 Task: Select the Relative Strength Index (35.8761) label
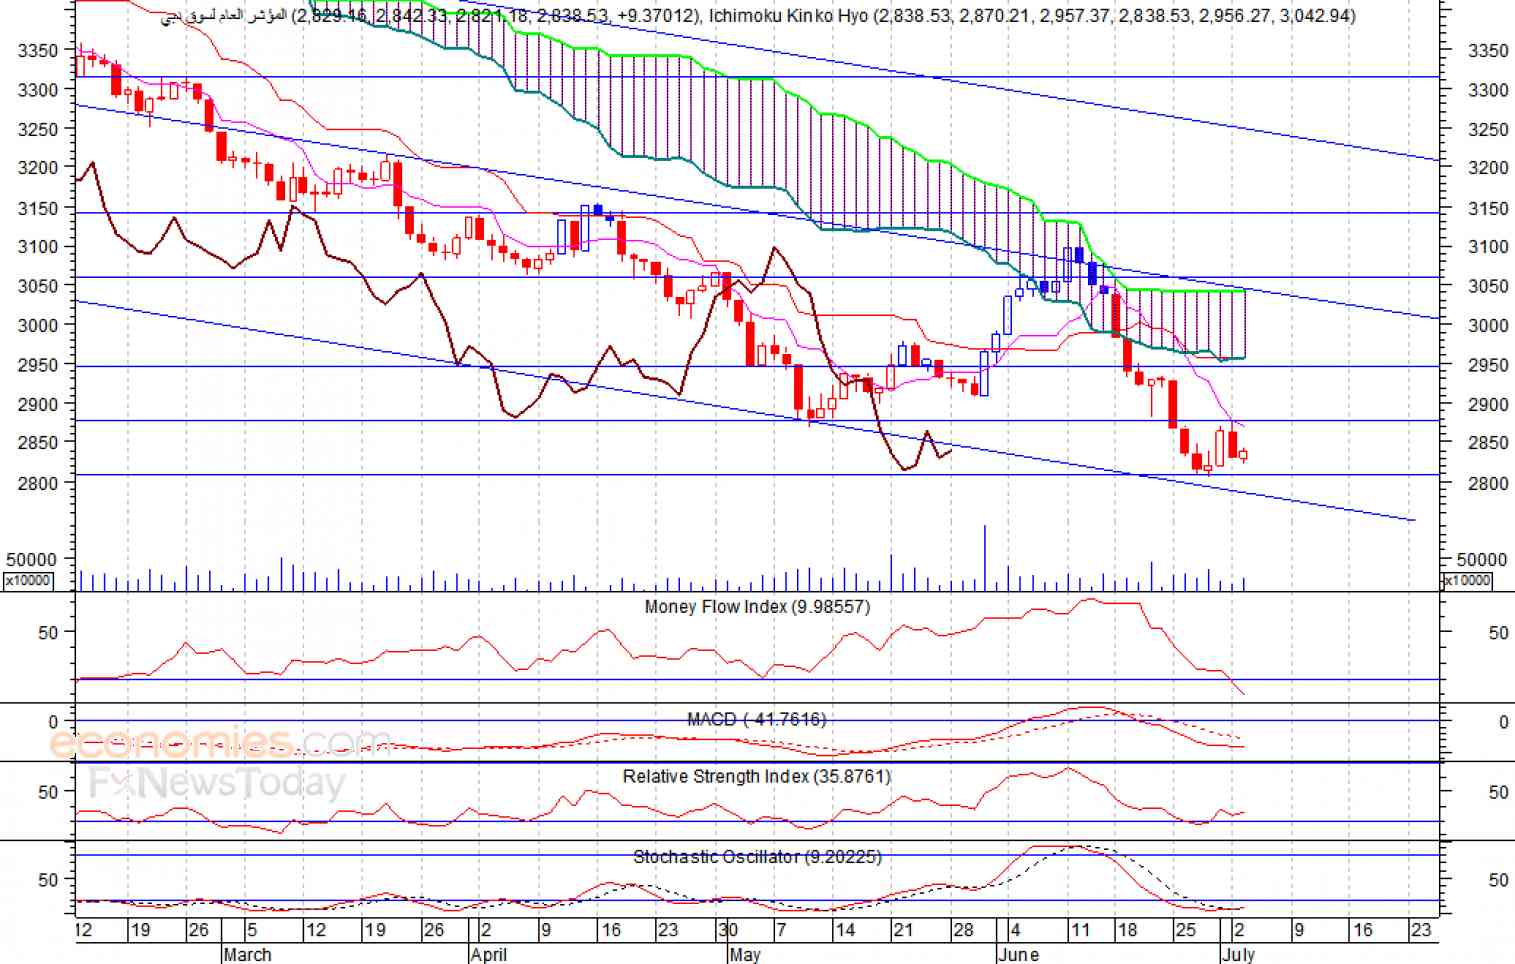coord(757,777)
